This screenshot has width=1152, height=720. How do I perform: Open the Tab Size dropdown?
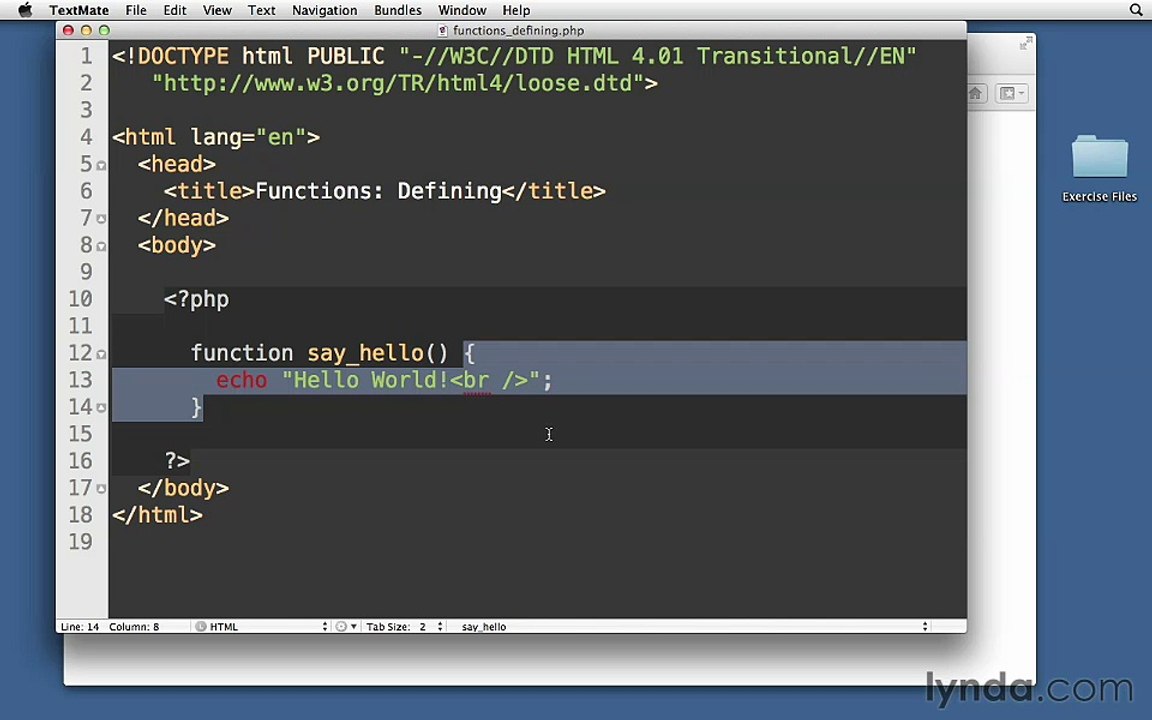pyautogui.click(x=405, y=627)
